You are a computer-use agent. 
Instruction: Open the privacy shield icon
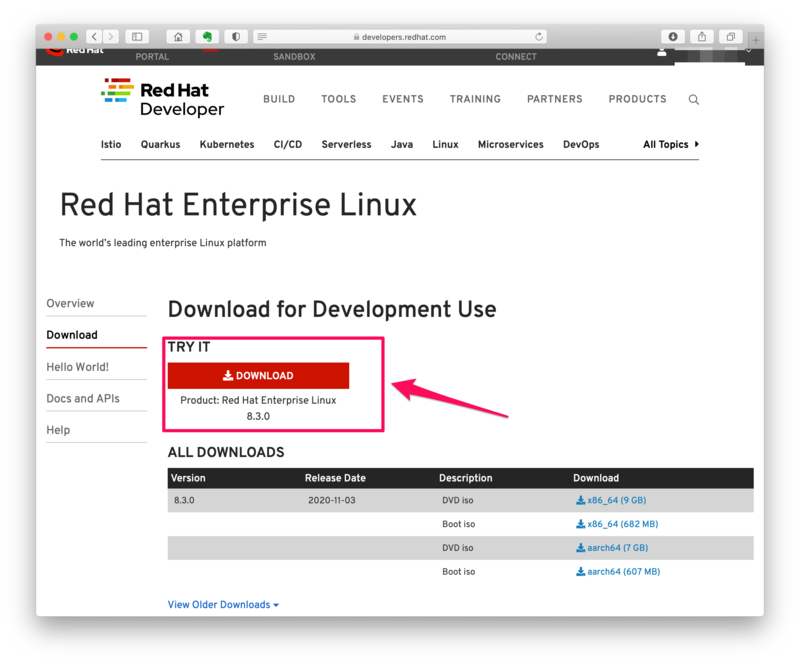click(236, 36)
